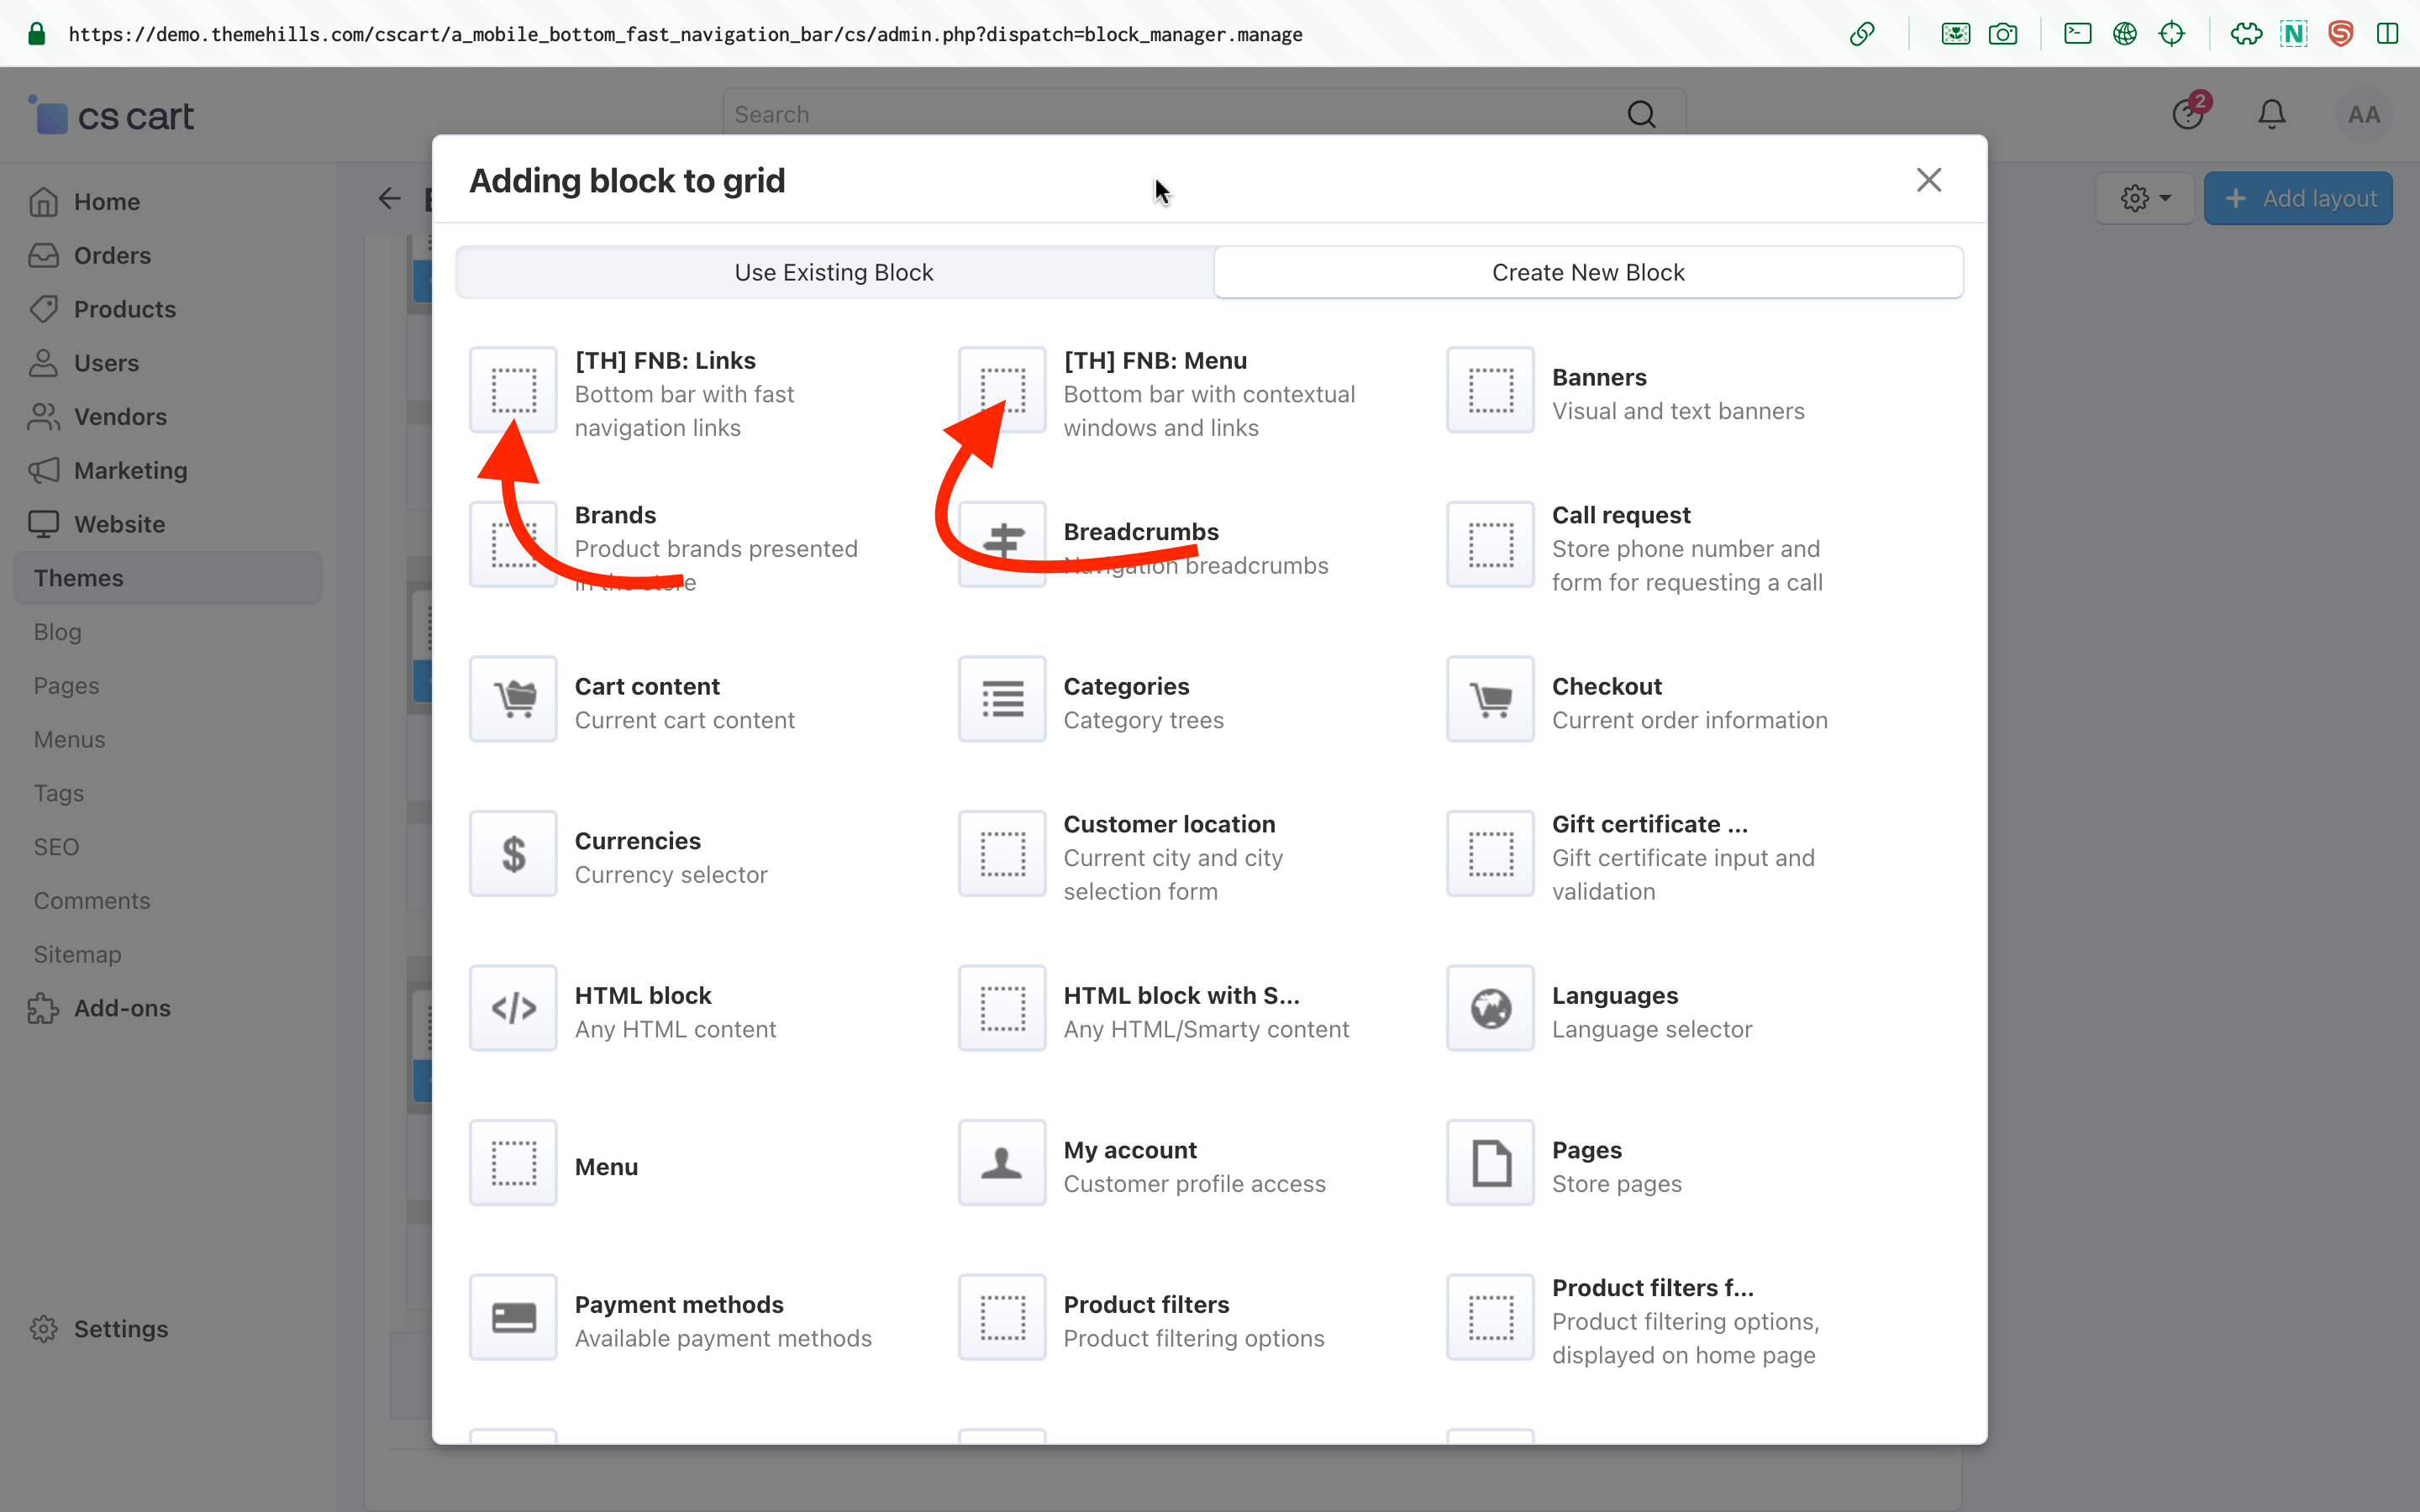
Task: Switch to Create New Block tab
Action: click(1587, 272)
